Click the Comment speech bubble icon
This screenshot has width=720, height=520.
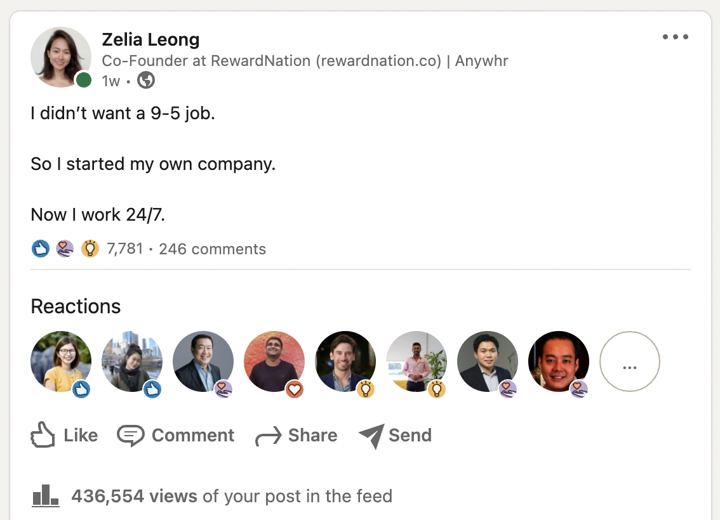pos(131,435)
